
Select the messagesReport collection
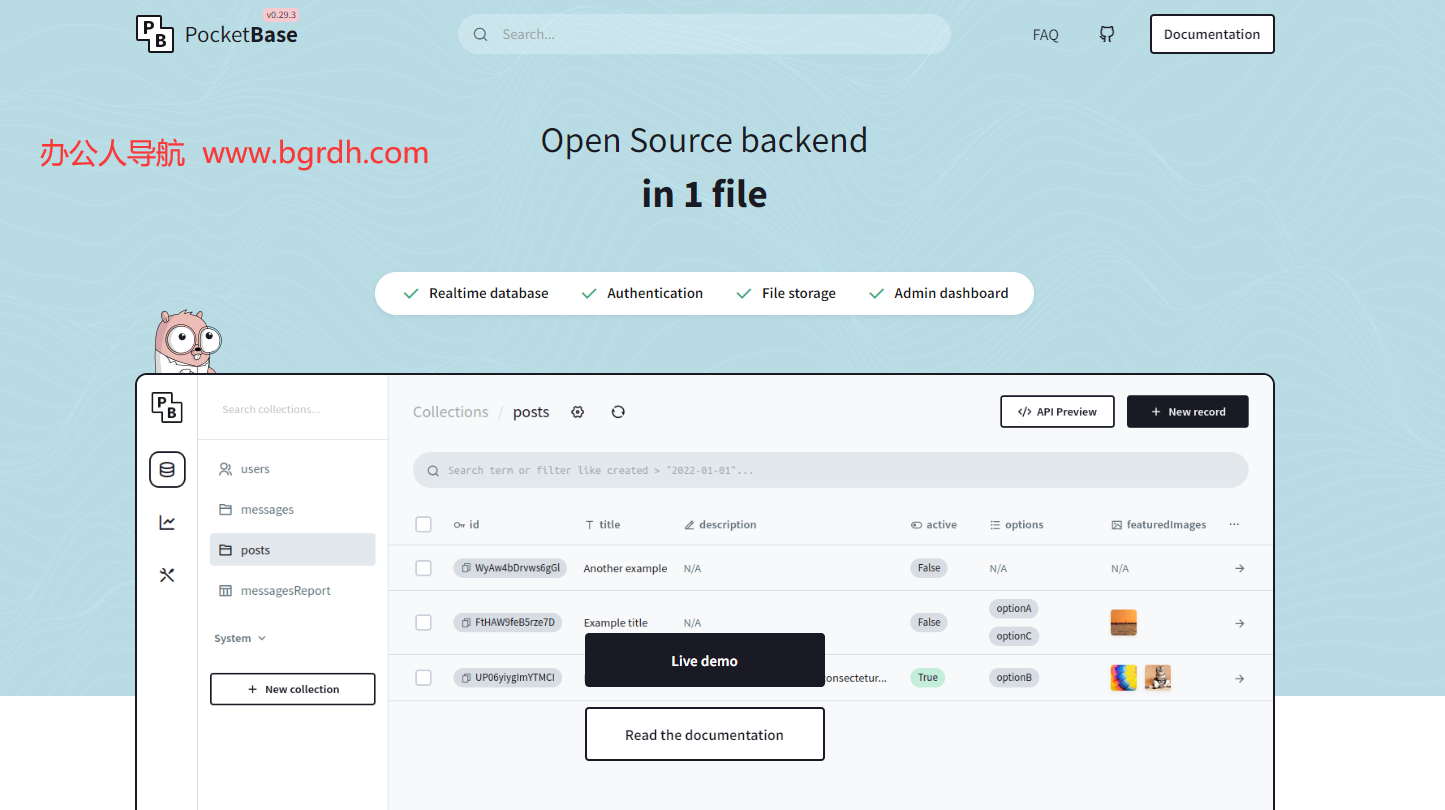285,591
